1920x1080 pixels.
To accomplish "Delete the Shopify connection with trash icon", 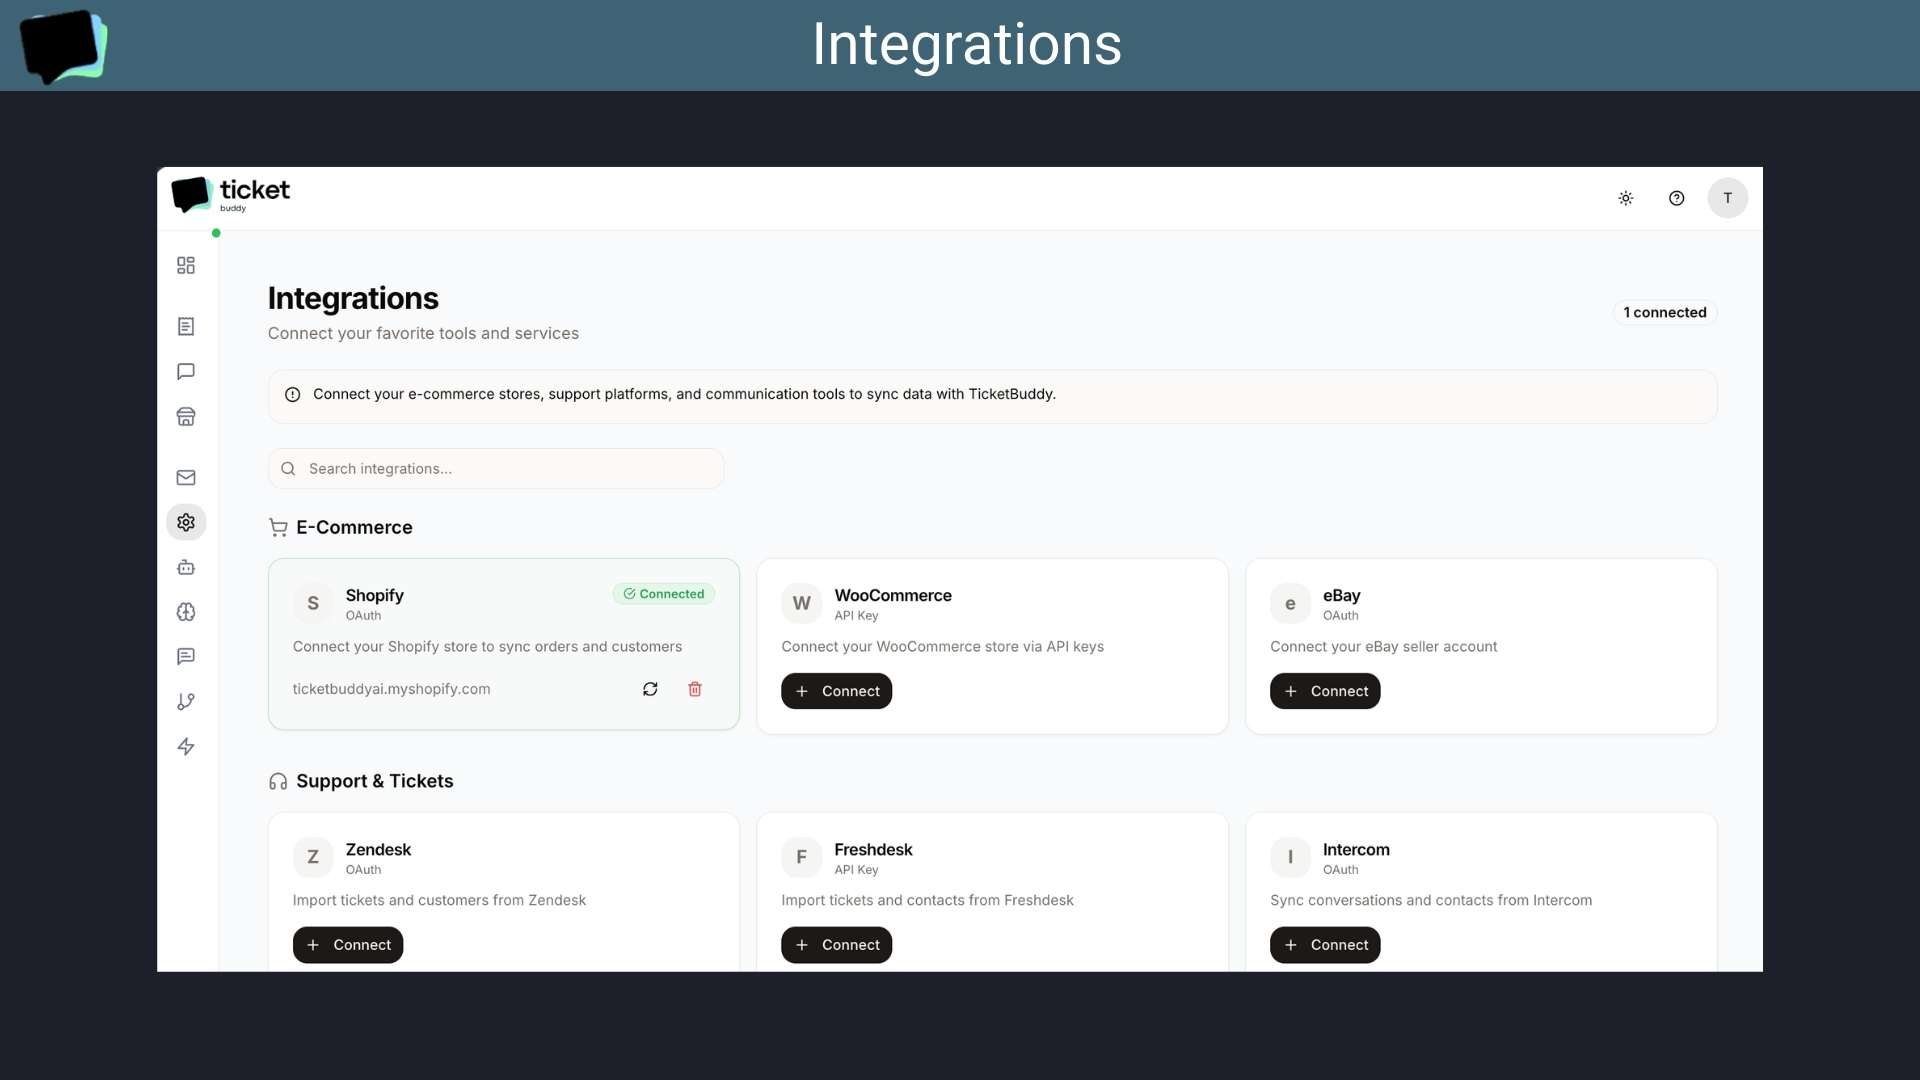I will pyautogui.click(x=695, y=689).
